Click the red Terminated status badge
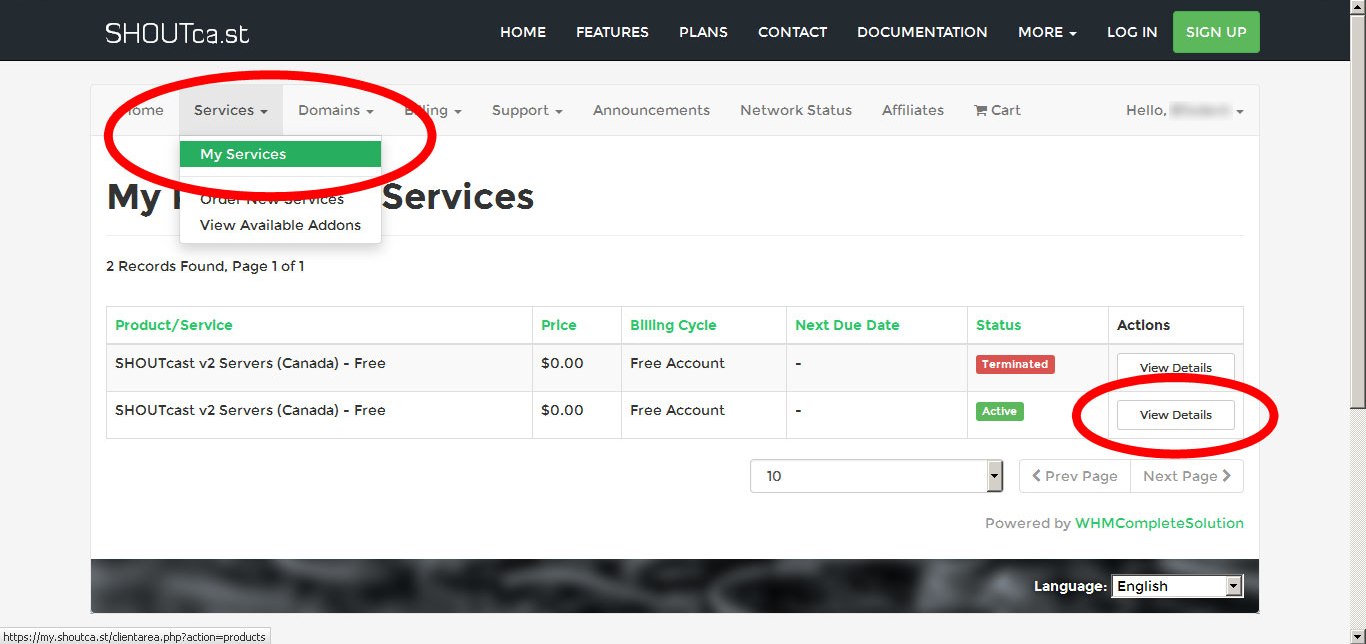Image resolution: width=1366 pixels, height=644 pixels. pyautogui.click(x=1015, y=364)
